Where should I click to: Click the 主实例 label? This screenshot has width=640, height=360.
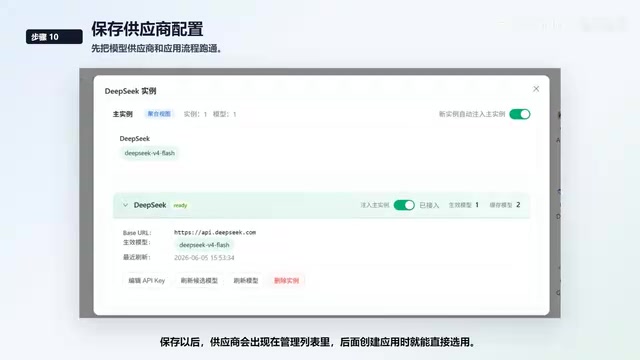point(122,114)
